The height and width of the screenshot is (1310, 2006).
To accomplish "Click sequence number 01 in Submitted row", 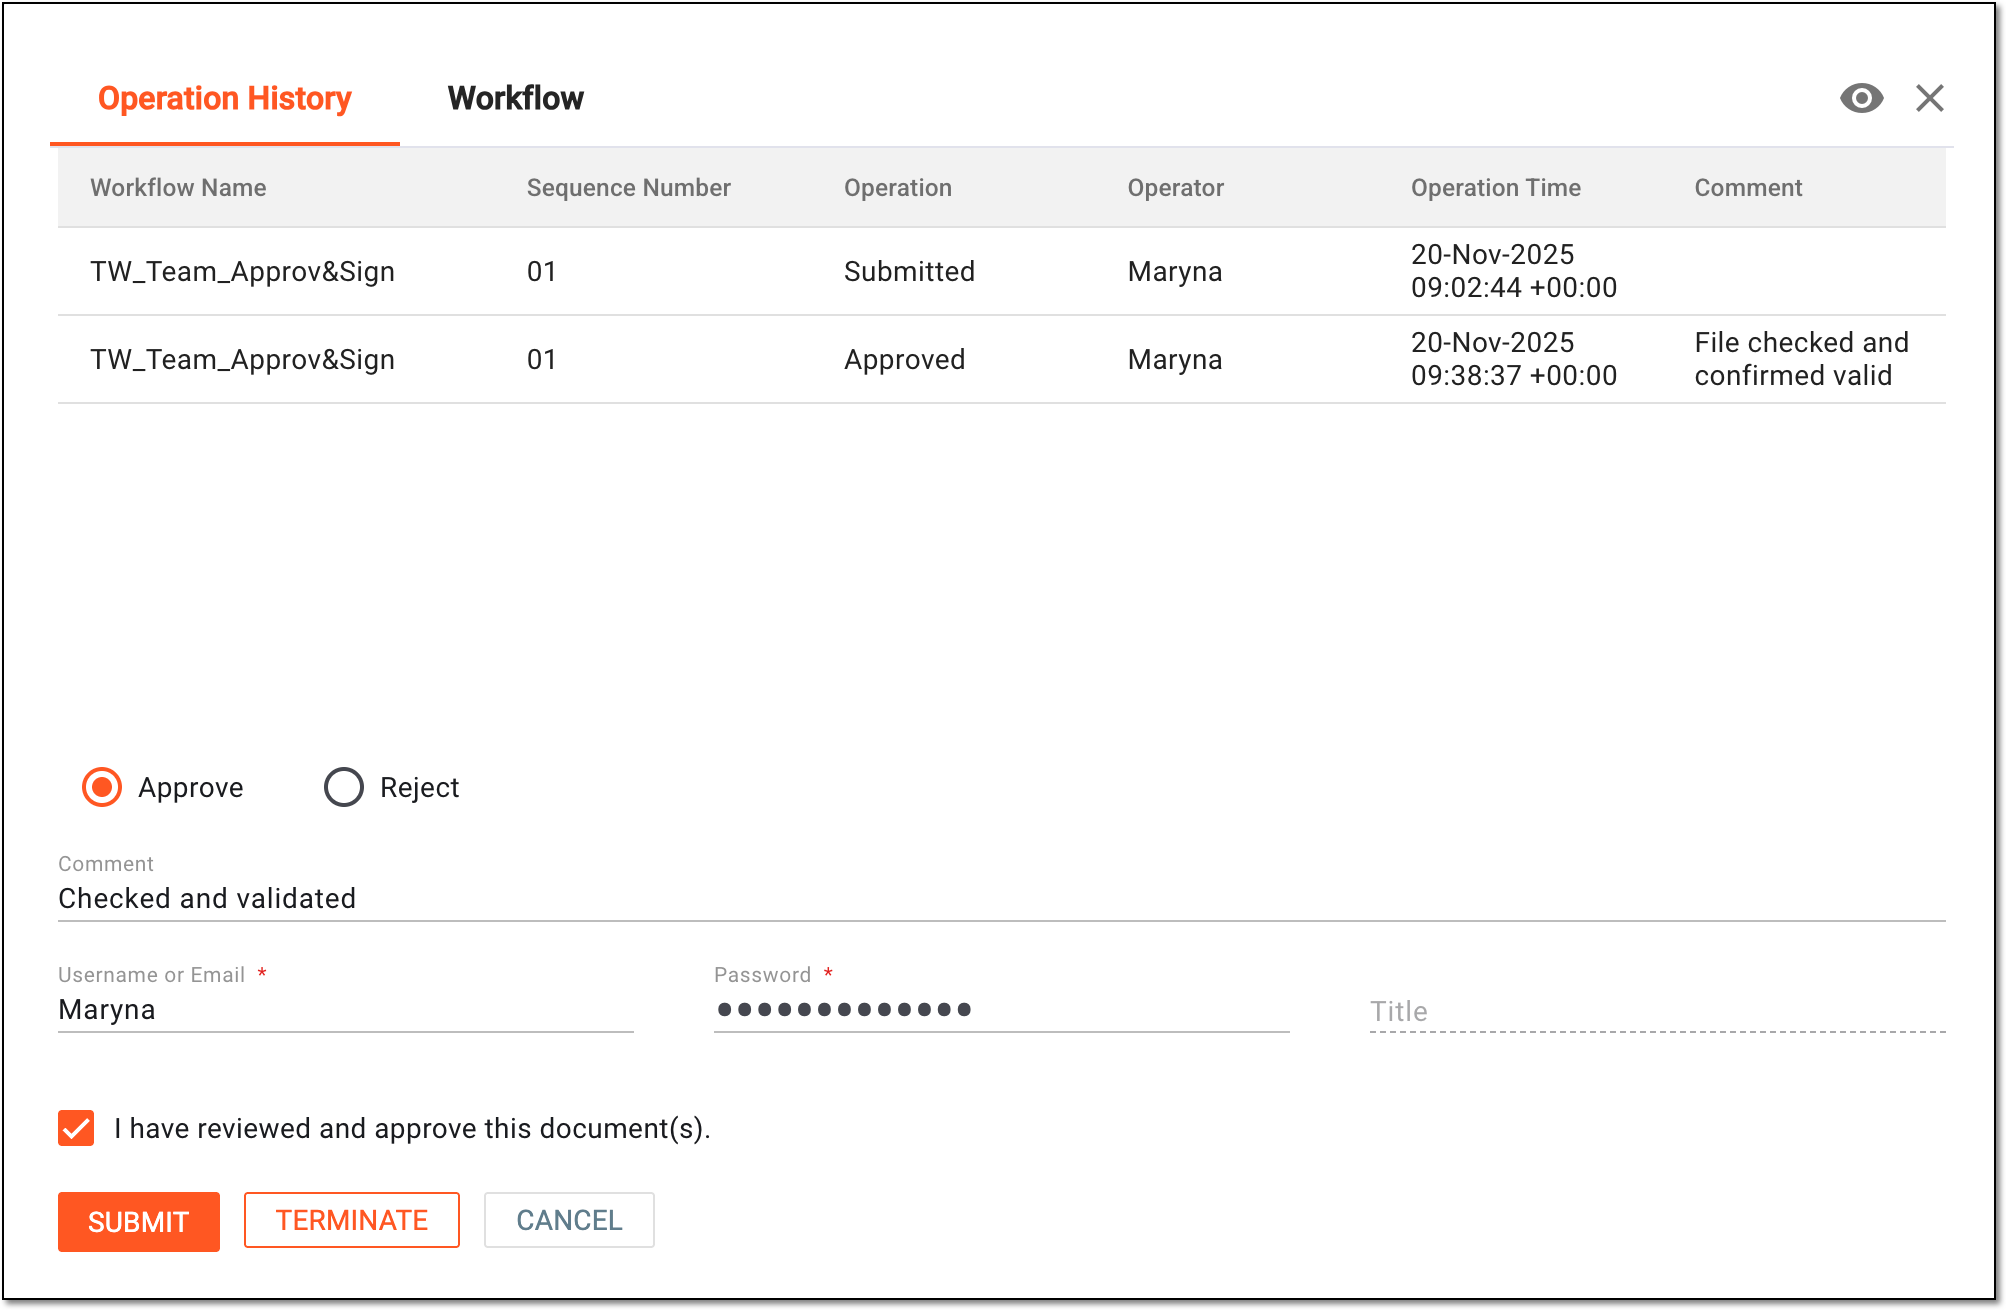I will pyautogui.click(x=542, y=271).
